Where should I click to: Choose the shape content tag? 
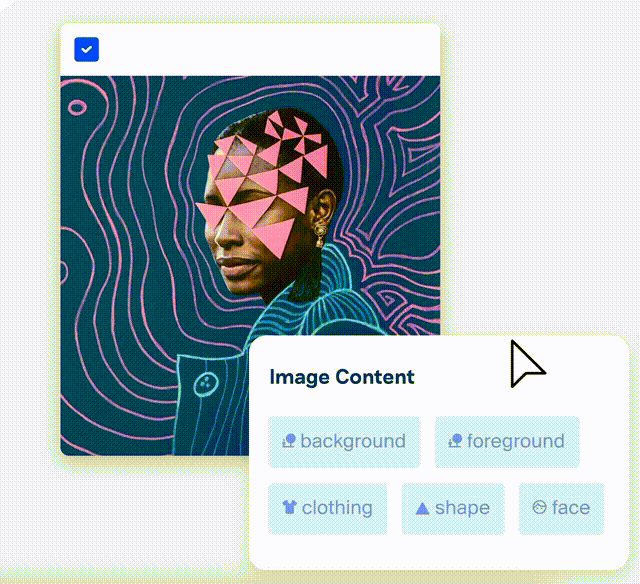[x=453, y=509]
